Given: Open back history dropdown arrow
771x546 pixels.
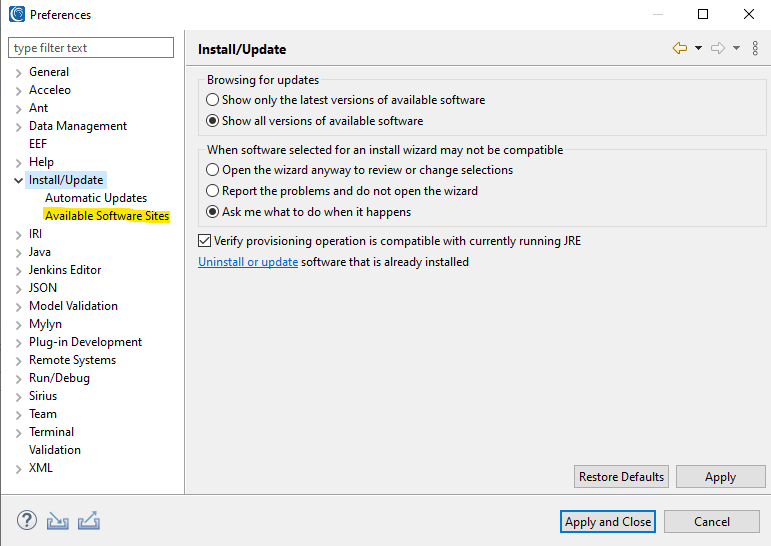Looking at the screenshot, I should (x=698, y=48).
